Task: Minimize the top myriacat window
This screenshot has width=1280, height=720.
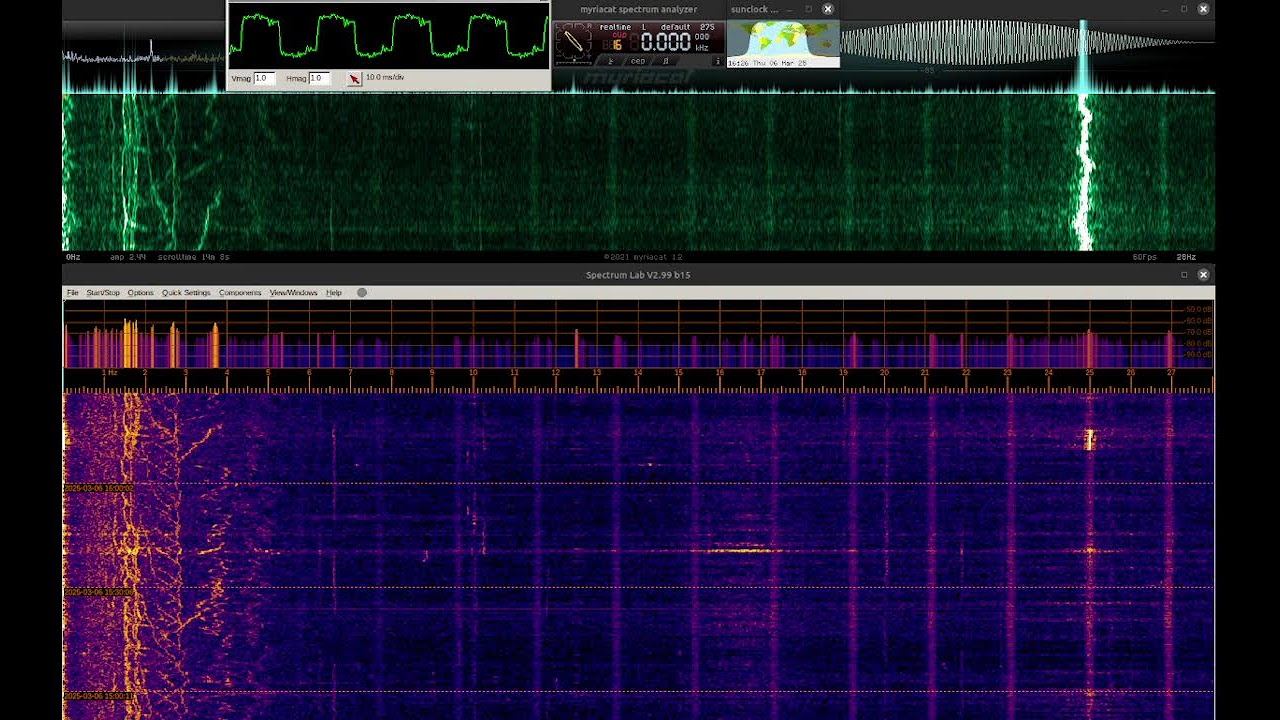Action: coord(1164,9)
